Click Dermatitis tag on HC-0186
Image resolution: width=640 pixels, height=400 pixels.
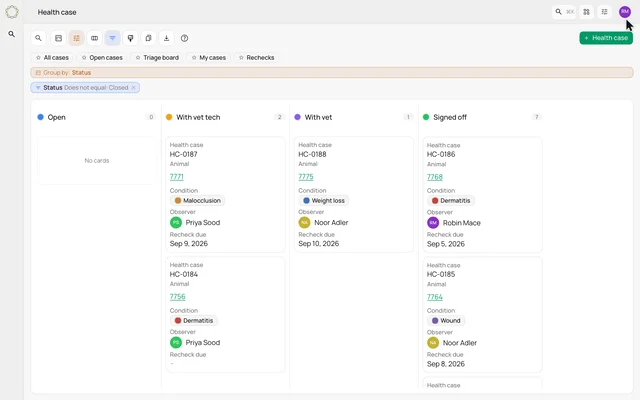tap(451, 200)
